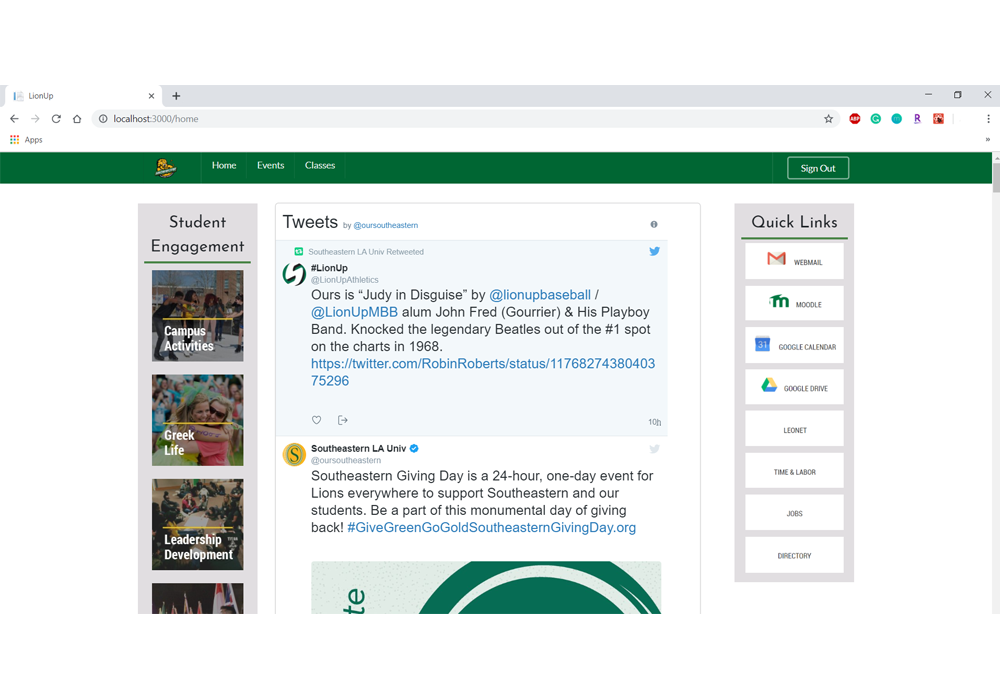Image resolution: width=1000 pixels, height=700 pixels.
Task: Open Google Drive quick link
Action: [794, 387]
